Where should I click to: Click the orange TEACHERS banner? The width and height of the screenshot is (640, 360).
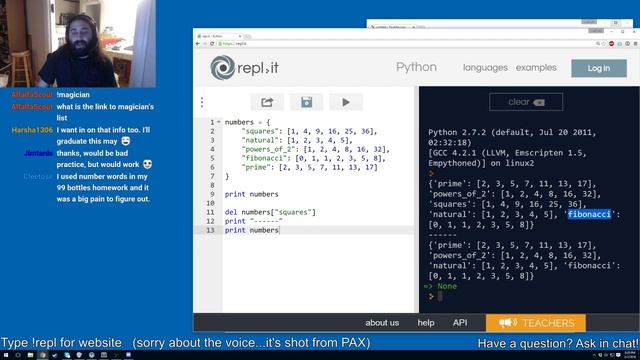536,323
